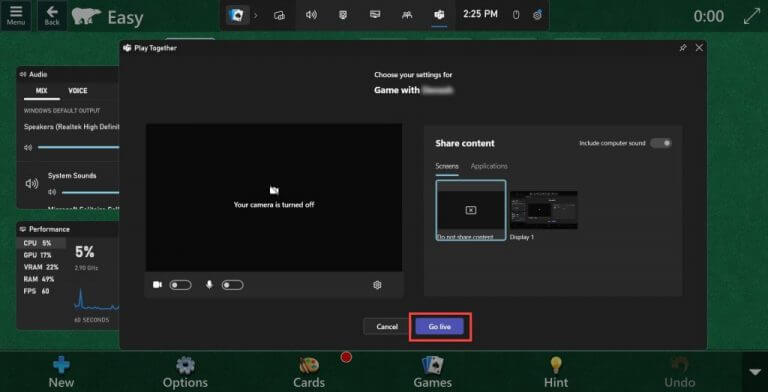Expand the Game Bar app chevron

255,15
